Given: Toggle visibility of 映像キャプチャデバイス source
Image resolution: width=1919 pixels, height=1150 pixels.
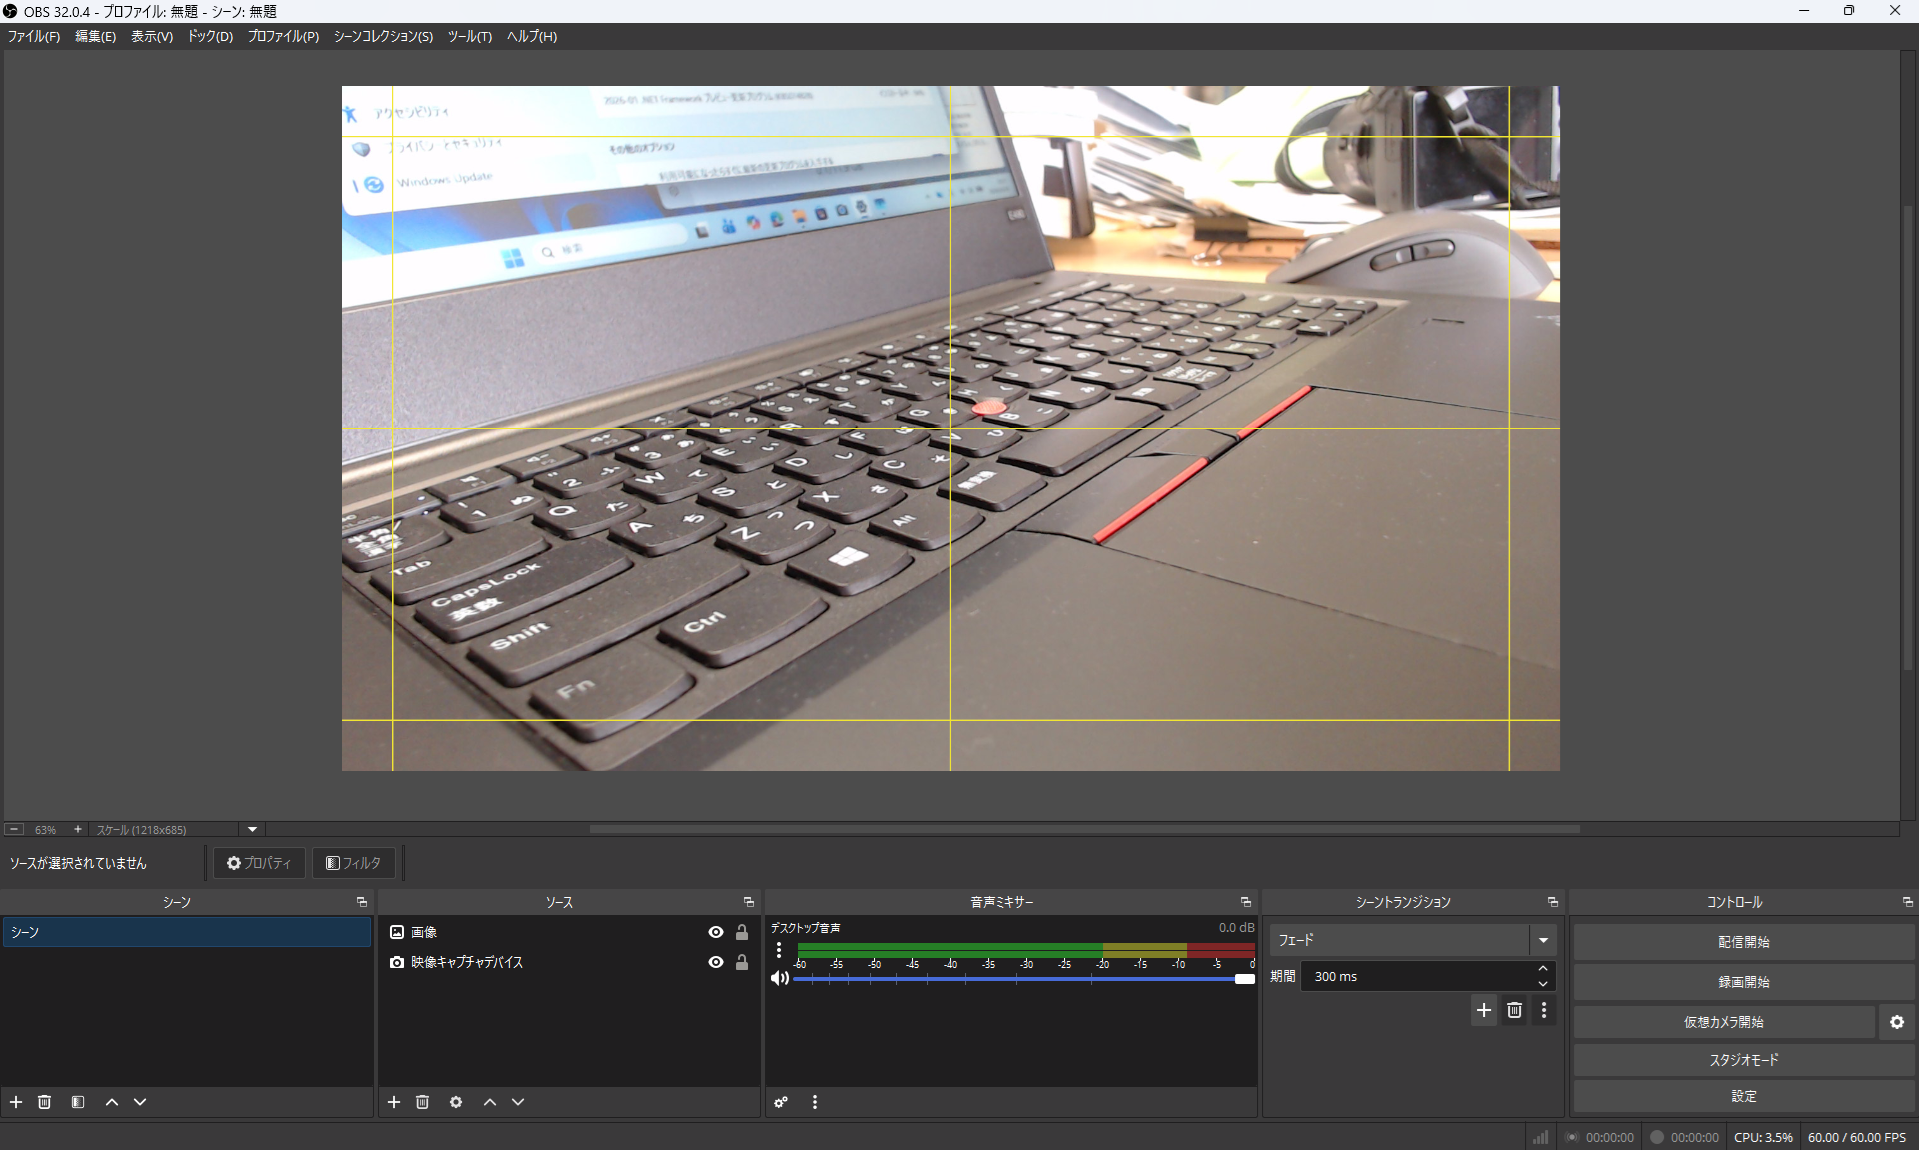Looking at the screenshot, I should click(x=716, y=962).
